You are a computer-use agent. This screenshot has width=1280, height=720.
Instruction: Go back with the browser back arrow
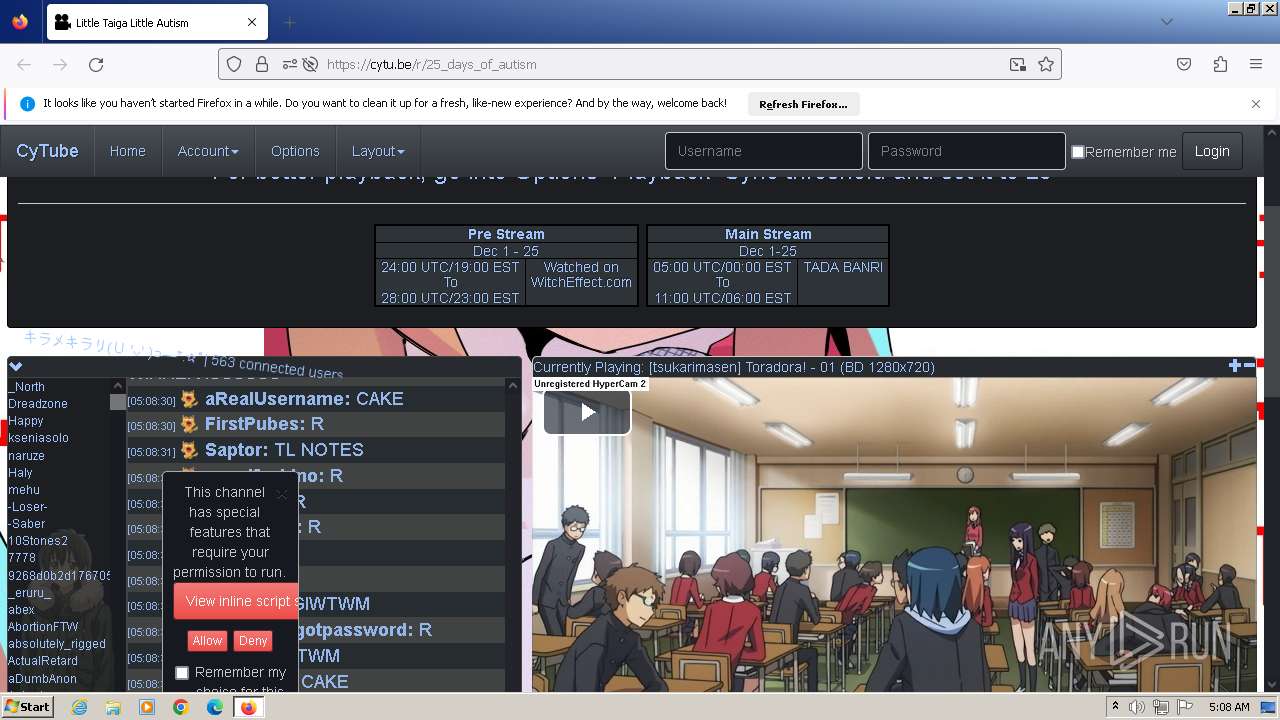pyautogui.click(x=24, y=64)
